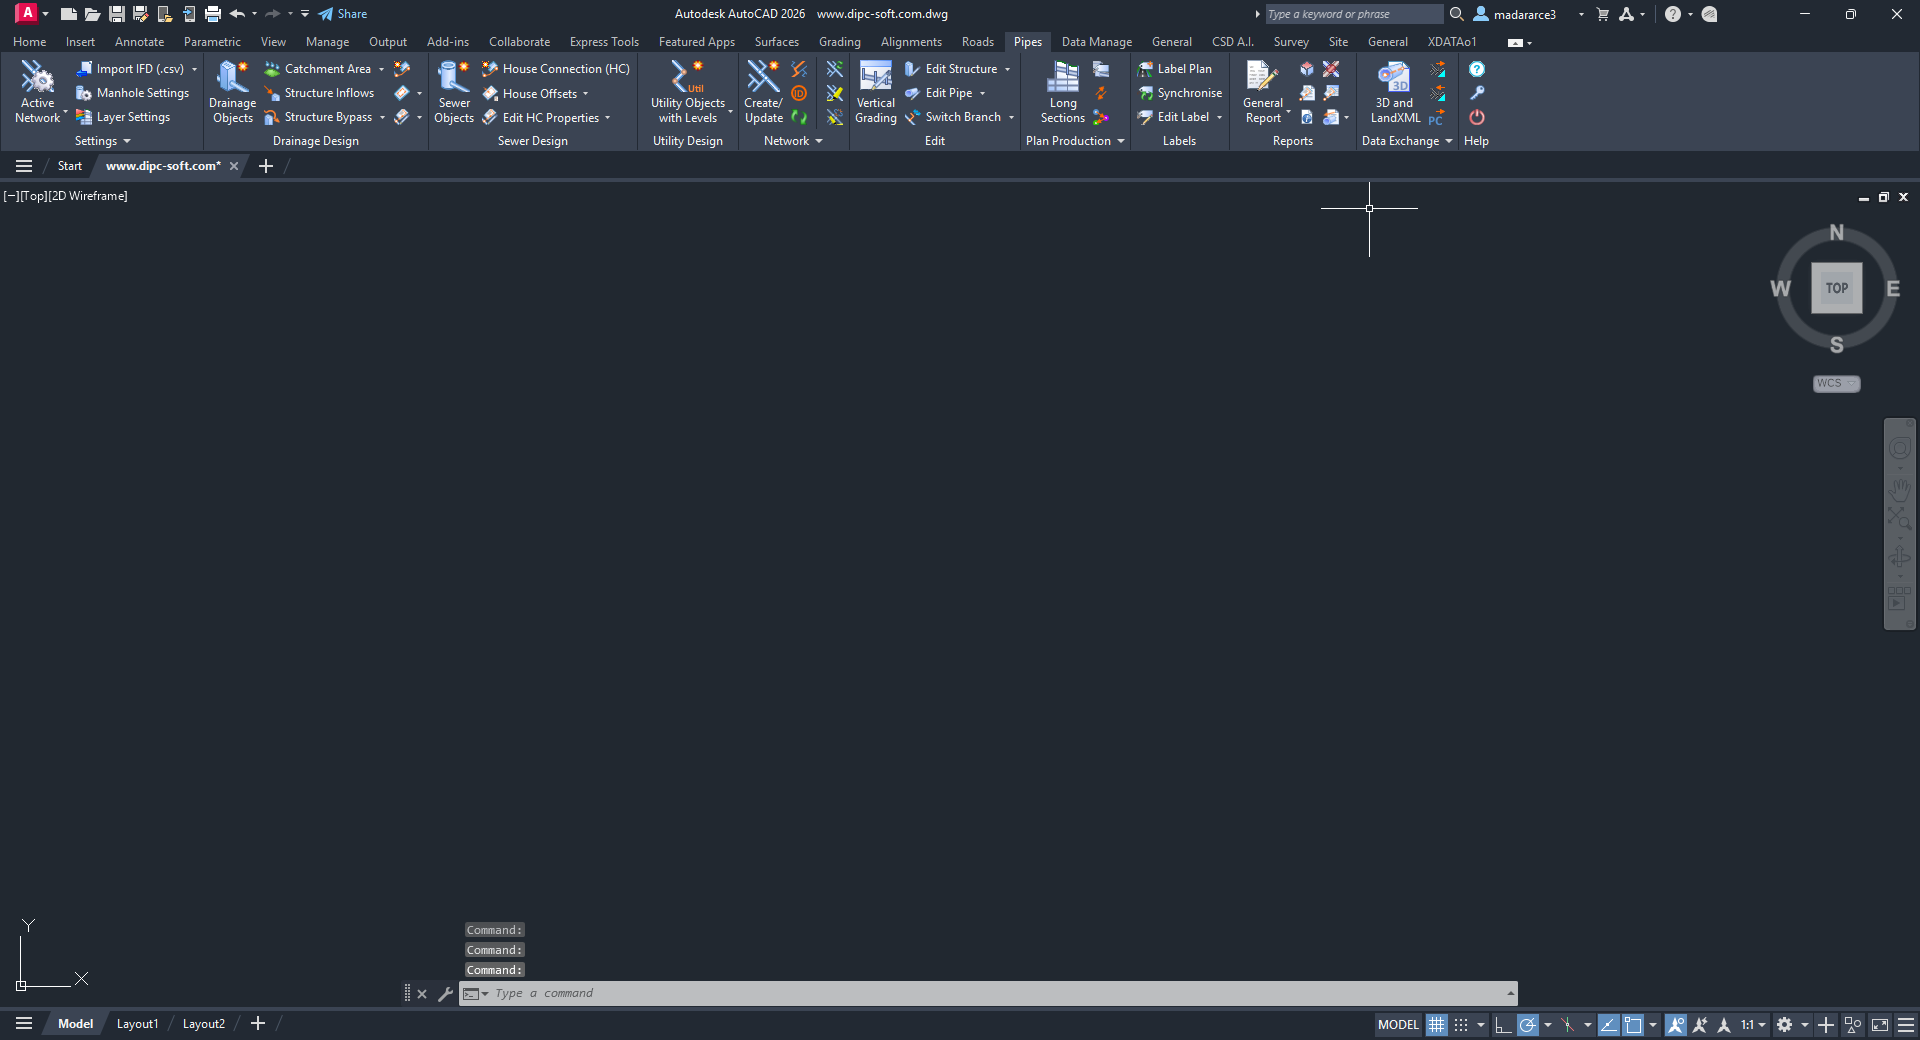Open Switch Branch dropdown

tap(1011, 117)
